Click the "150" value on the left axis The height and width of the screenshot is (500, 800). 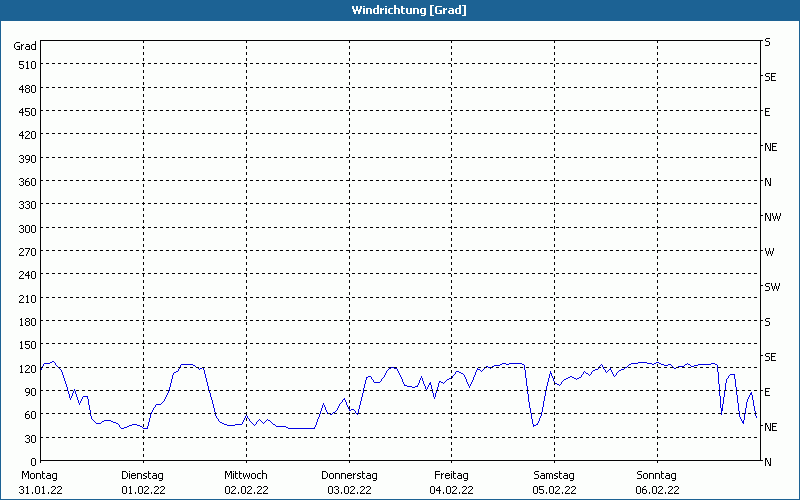pyautogui.click(x=28, y=345)
